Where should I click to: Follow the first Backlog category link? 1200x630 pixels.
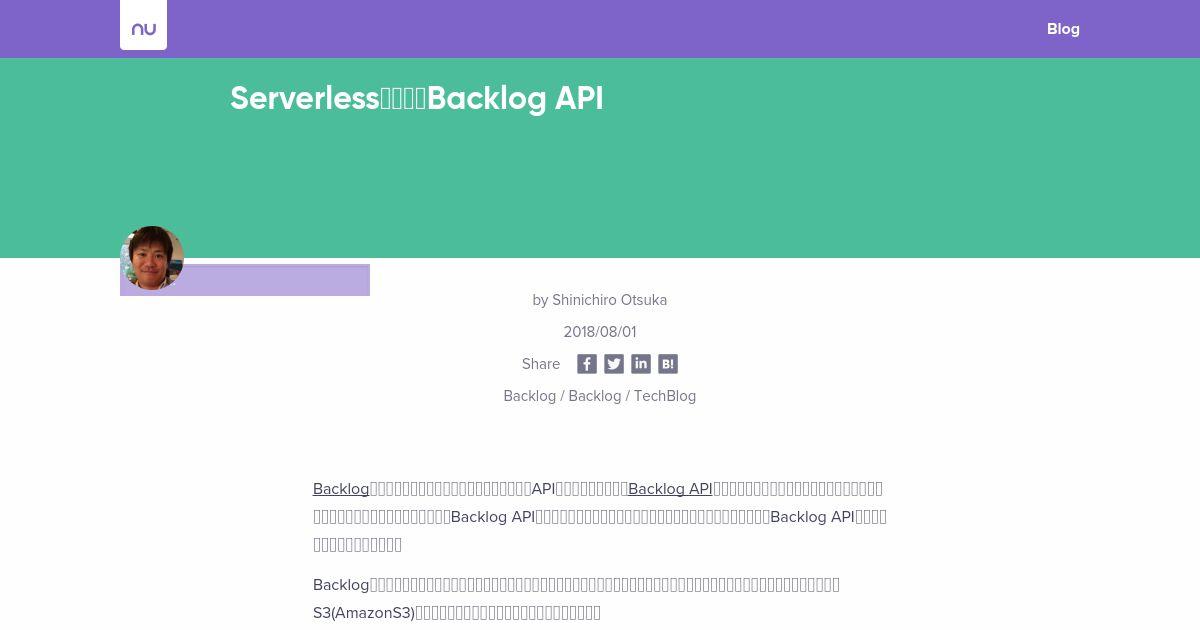pyautogui.click(x=530, y=396)
